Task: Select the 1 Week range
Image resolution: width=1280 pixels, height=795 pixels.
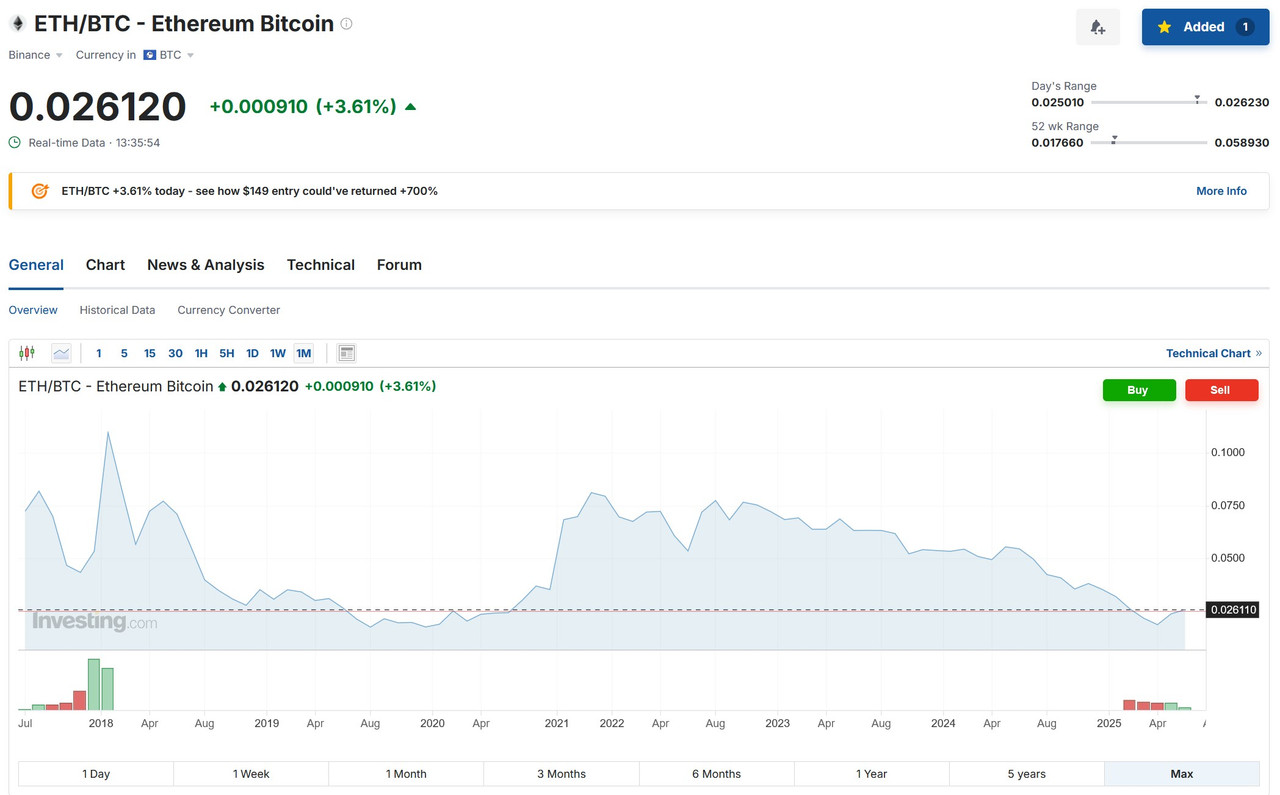Action: click(x=251, y=774)
